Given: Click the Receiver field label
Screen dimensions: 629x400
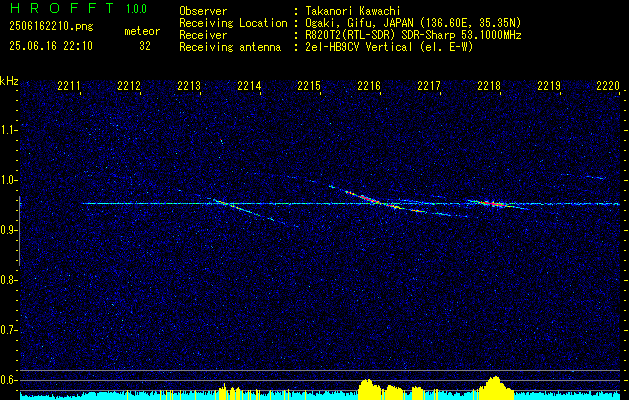Looking at the screenshot, I should [x=203, y=35].
